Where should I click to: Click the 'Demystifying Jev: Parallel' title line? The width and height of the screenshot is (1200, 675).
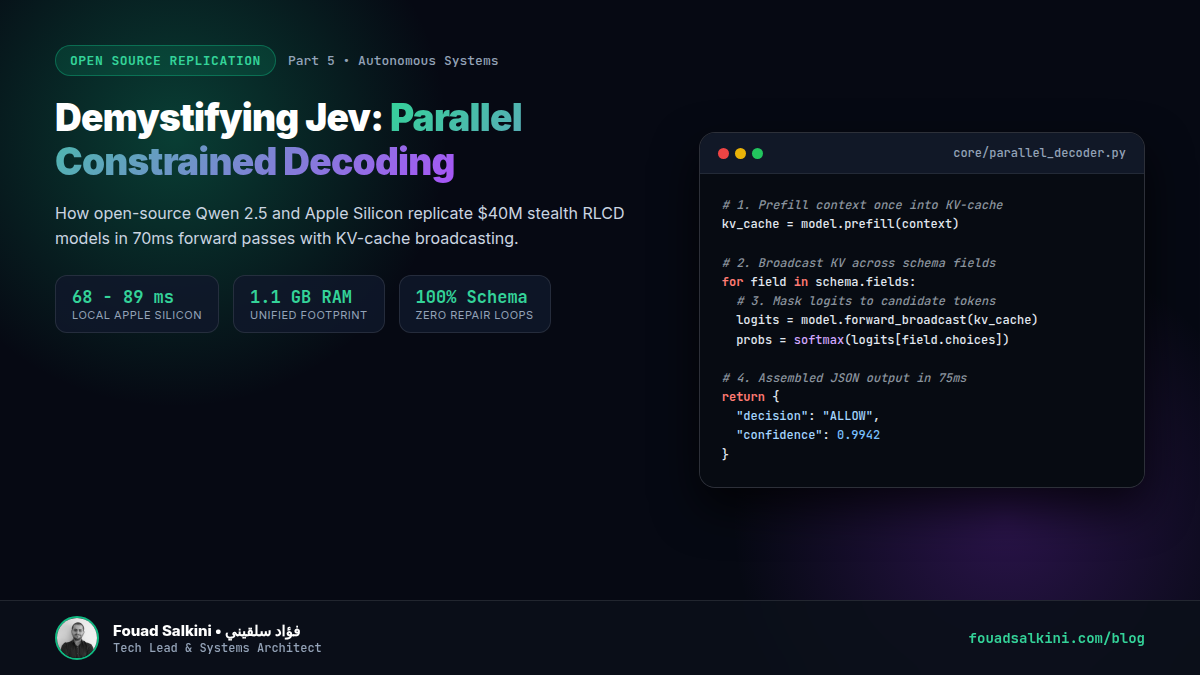click(x=289, y=118)
